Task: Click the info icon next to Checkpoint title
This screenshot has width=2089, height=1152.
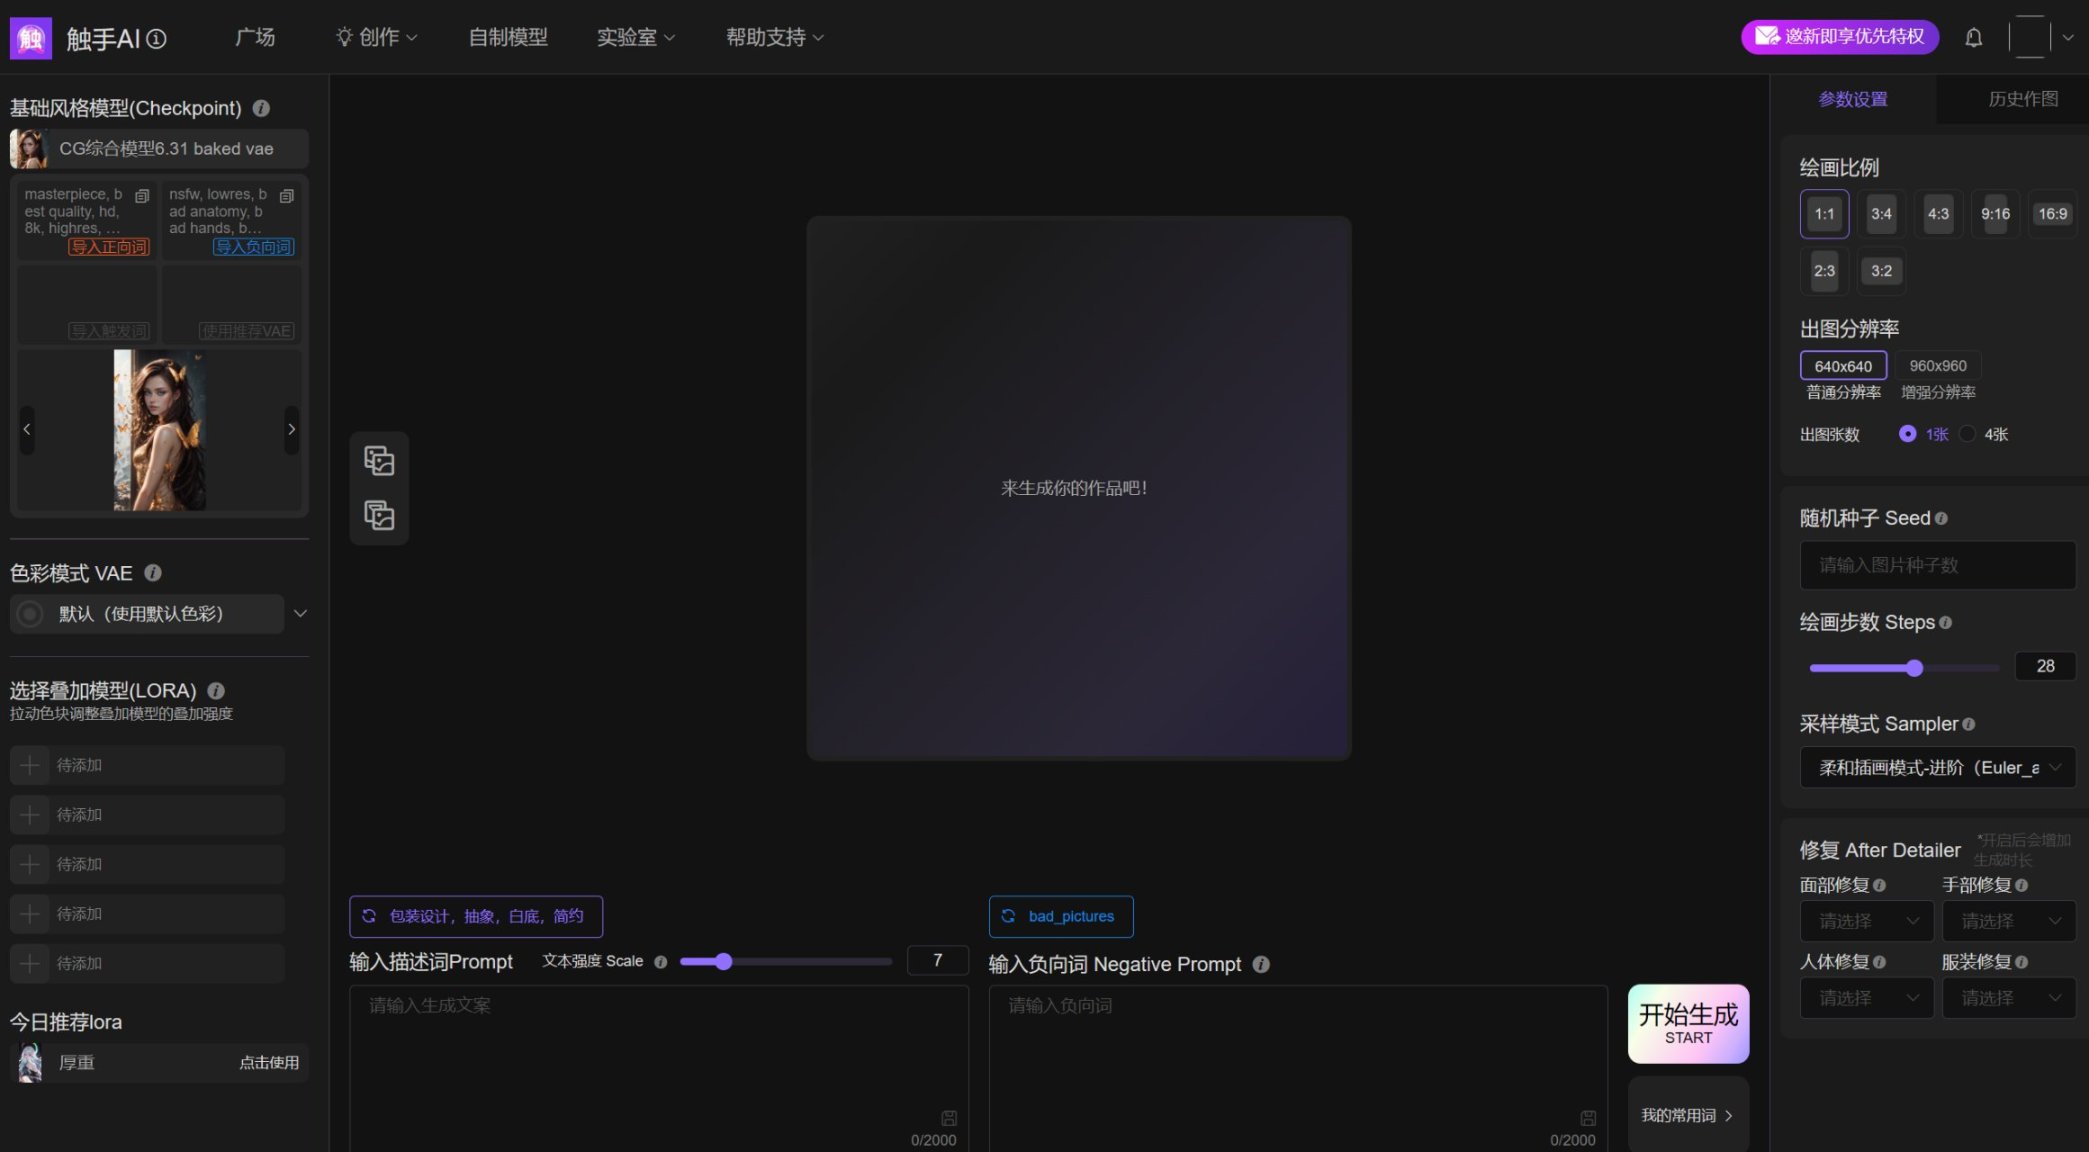Action: (261, 108)
